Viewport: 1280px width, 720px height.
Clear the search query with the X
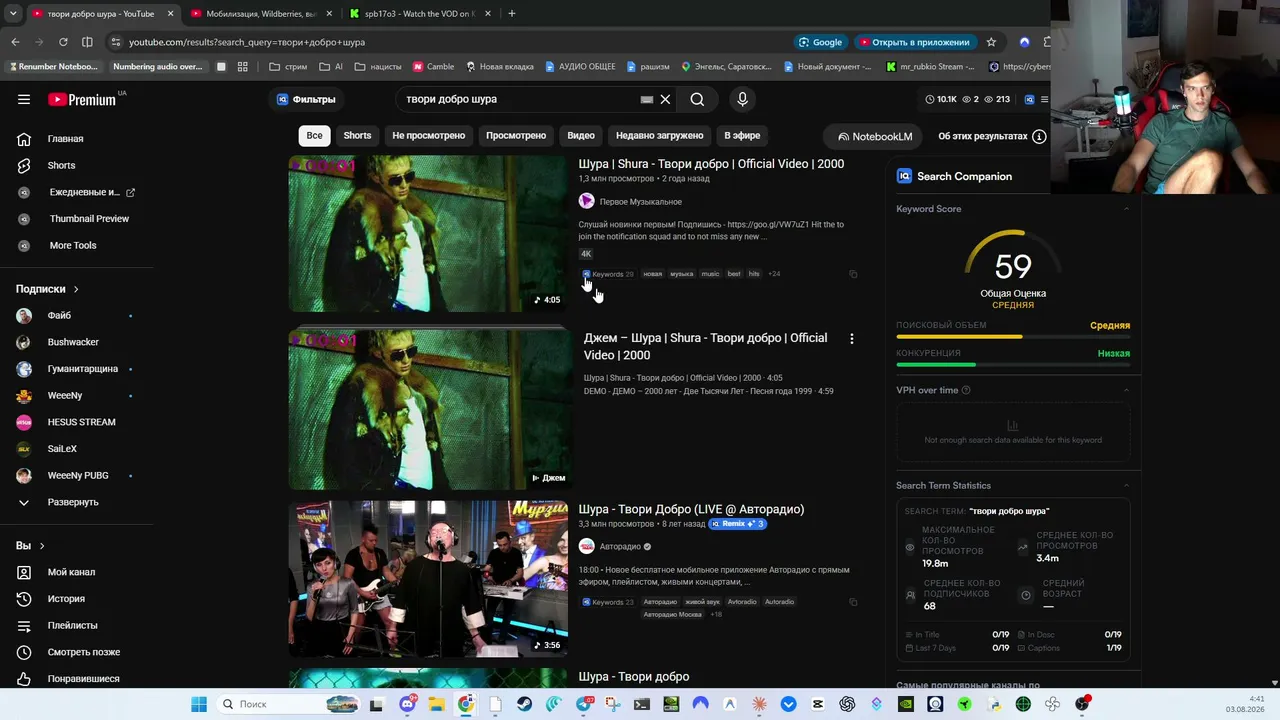(665, 99)
